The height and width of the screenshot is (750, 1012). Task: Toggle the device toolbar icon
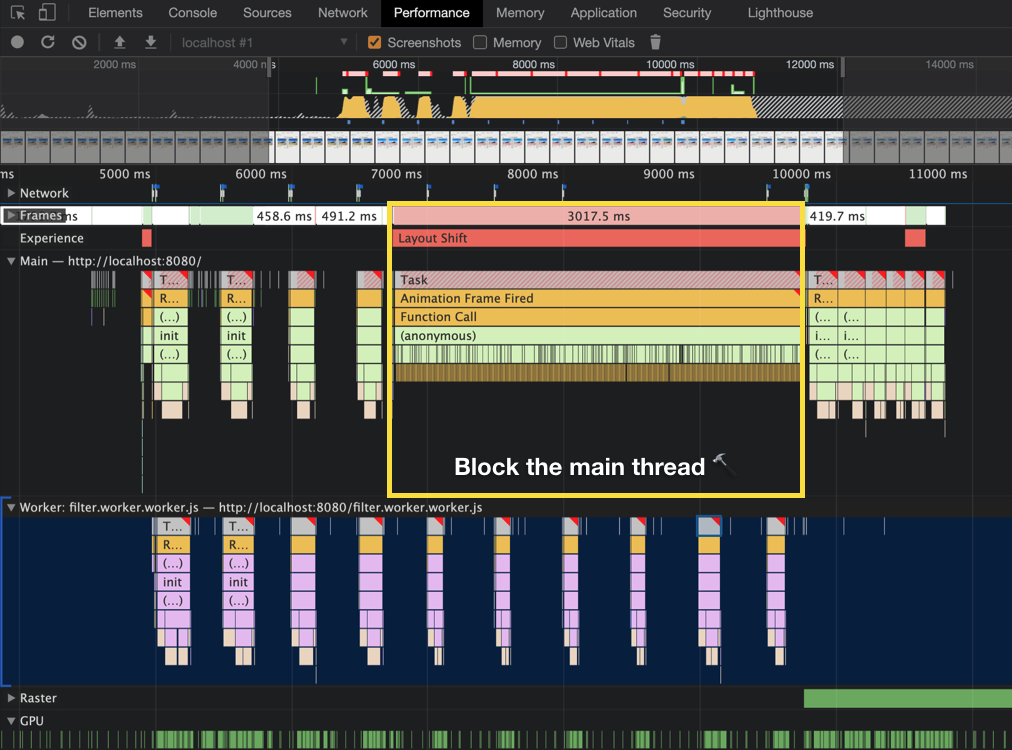(47, 13)
